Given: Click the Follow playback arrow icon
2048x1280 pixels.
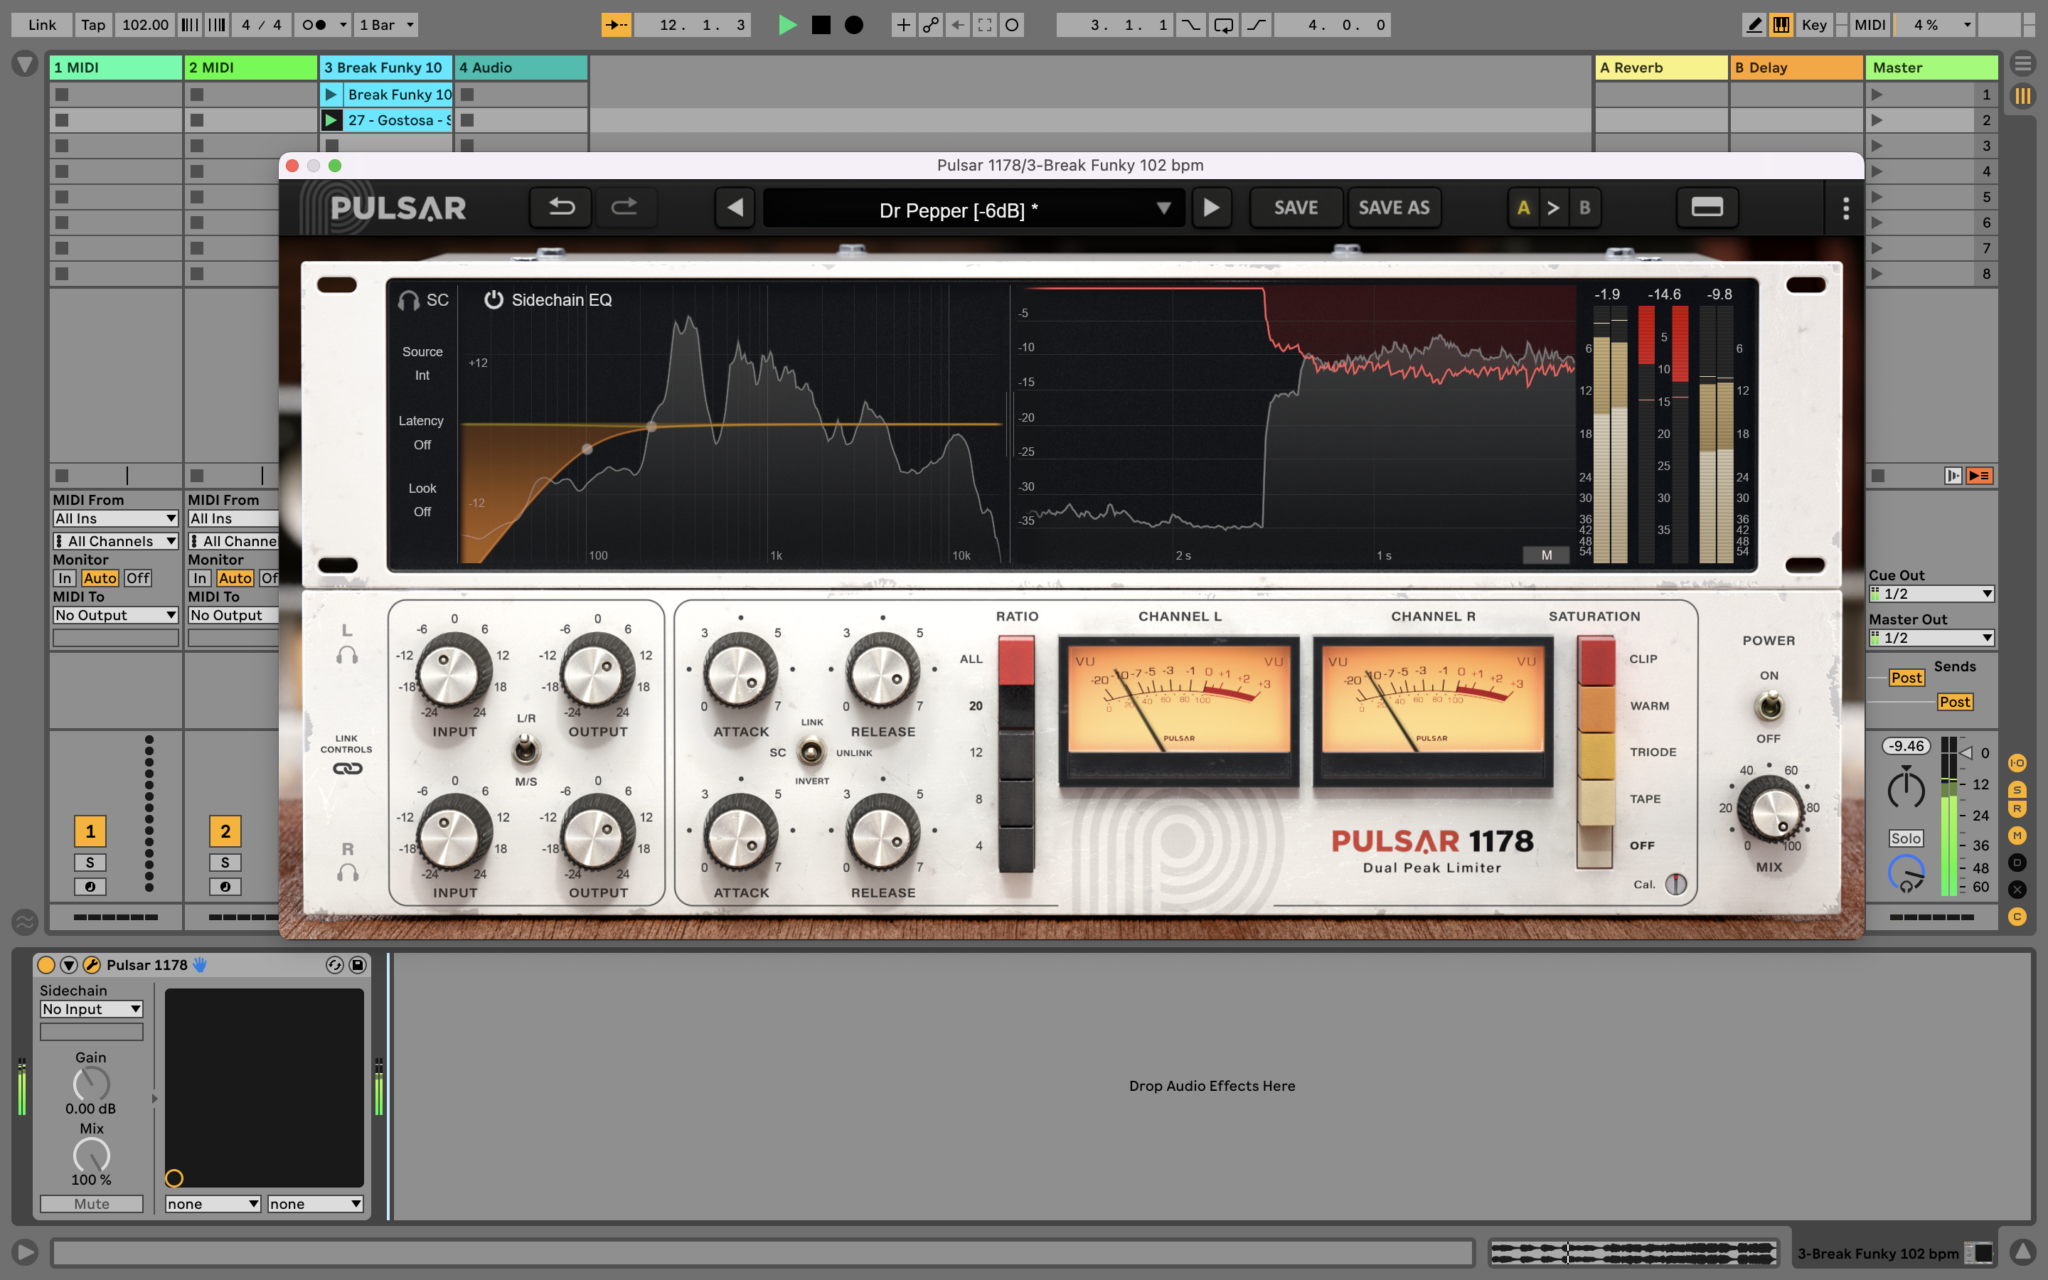Looking at the screenshot, I should pos(616,25).
